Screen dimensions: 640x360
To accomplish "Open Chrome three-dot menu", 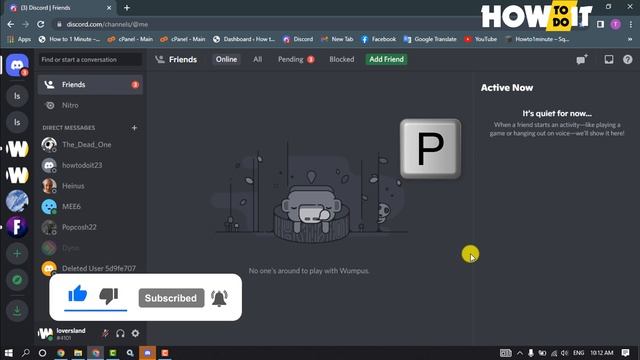I will point(631,24).
